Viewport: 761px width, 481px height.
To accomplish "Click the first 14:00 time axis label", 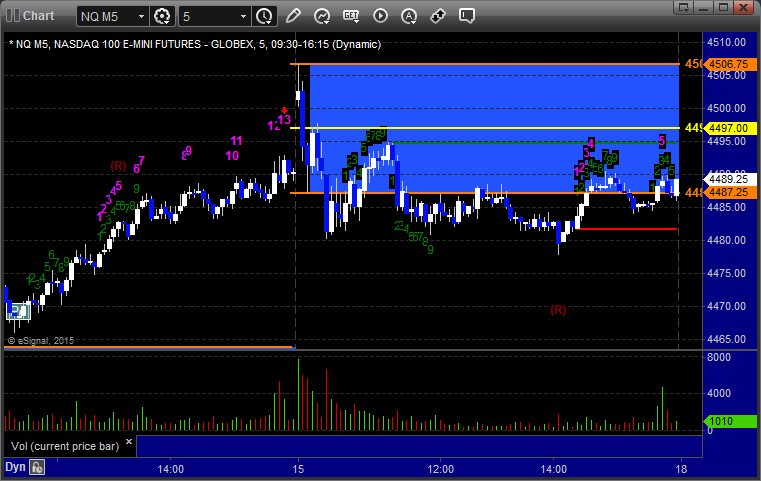I will point(170,469).
